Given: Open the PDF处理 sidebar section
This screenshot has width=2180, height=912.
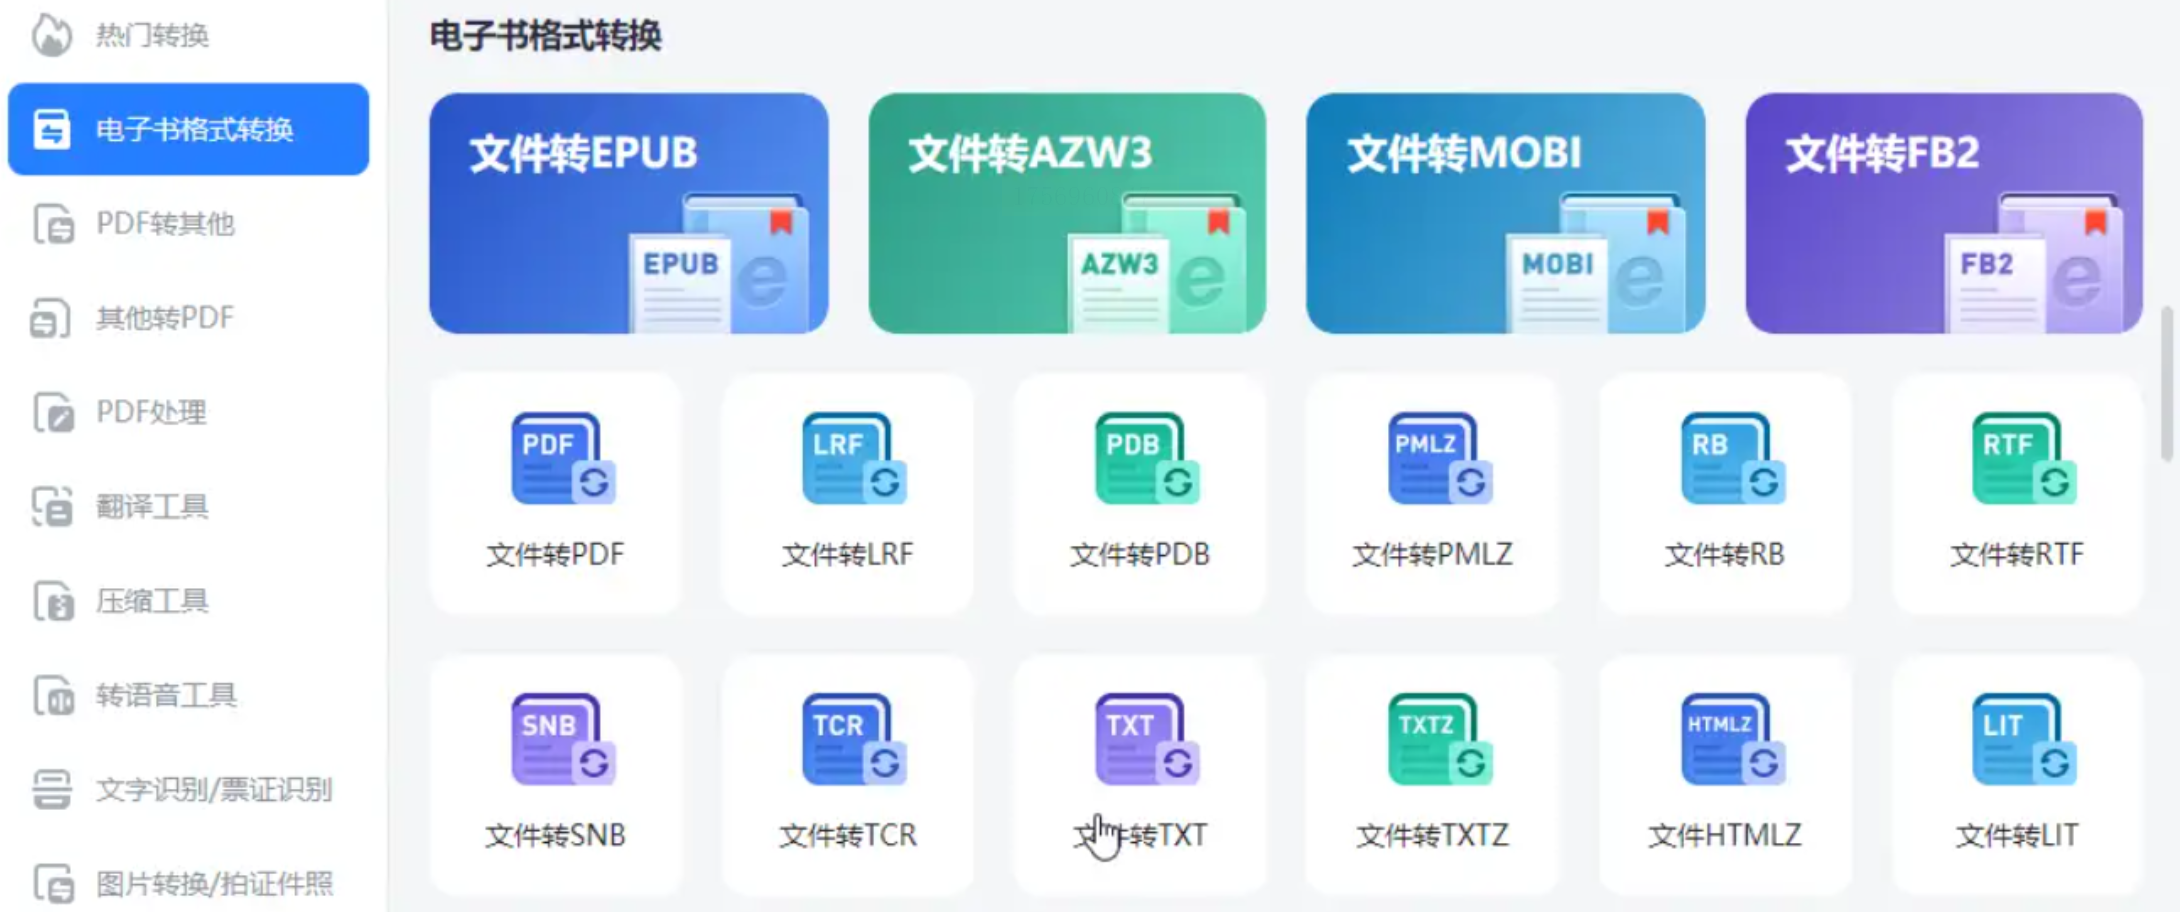Looking at the screenshot, I should click(x=188, y=412).
